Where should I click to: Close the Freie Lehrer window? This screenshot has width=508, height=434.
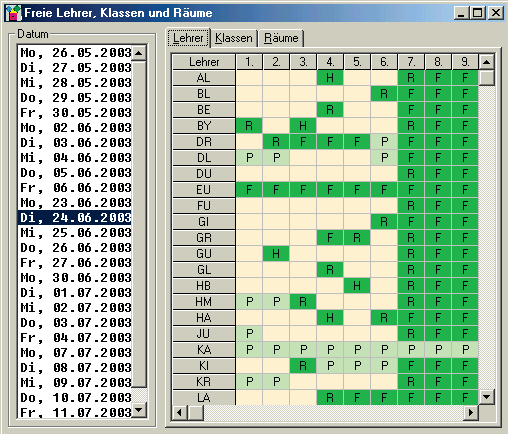point(496,13)
